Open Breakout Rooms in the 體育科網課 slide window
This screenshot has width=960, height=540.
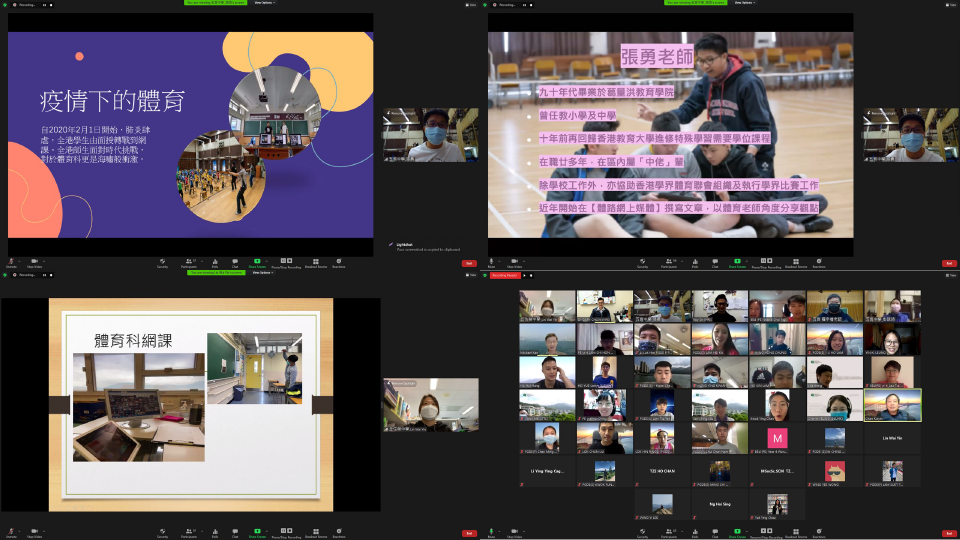tap(316, 533)
